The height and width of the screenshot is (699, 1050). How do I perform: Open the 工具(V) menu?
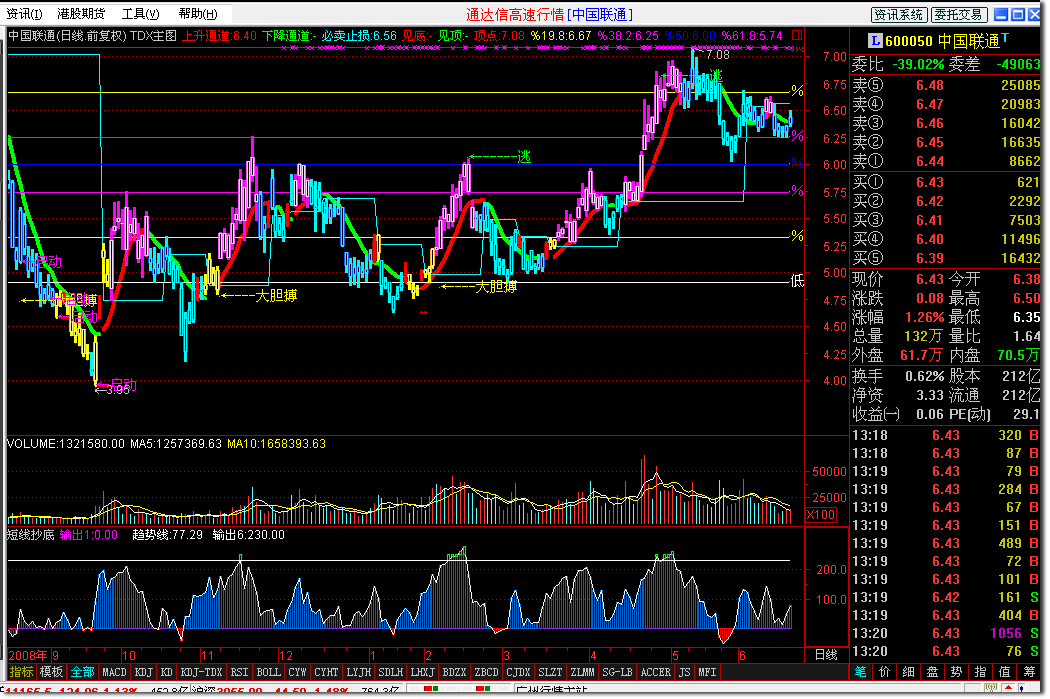(x=140, y=14)
